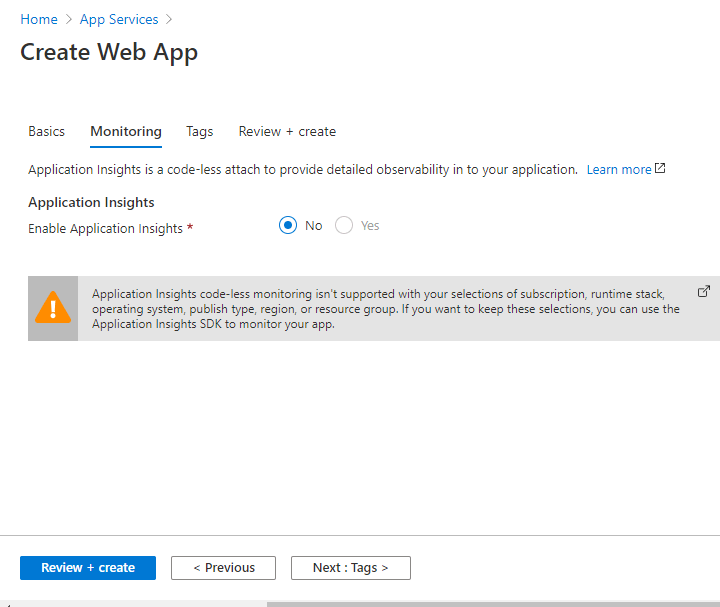This screenshot has width=720, height=607.
Task: Go back with the Previous button
Action: pyautogui.click(x=224, y=568)
